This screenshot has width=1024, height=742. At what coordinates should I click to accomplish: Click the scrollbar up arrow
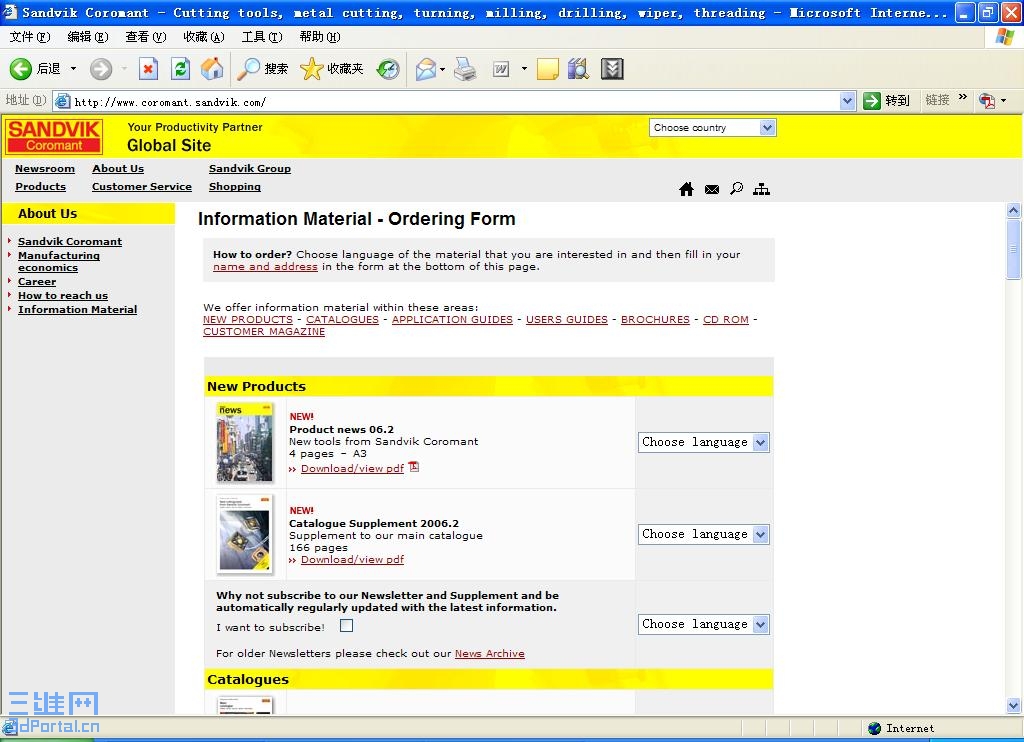pyautogui.click(x=1013, y=210)
